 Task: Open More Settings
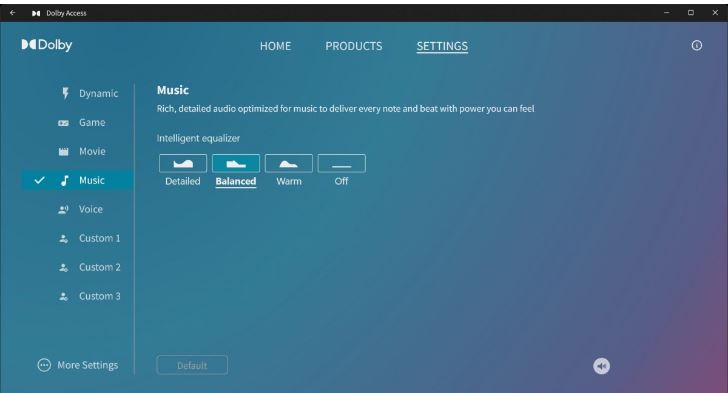click(78, 365)
